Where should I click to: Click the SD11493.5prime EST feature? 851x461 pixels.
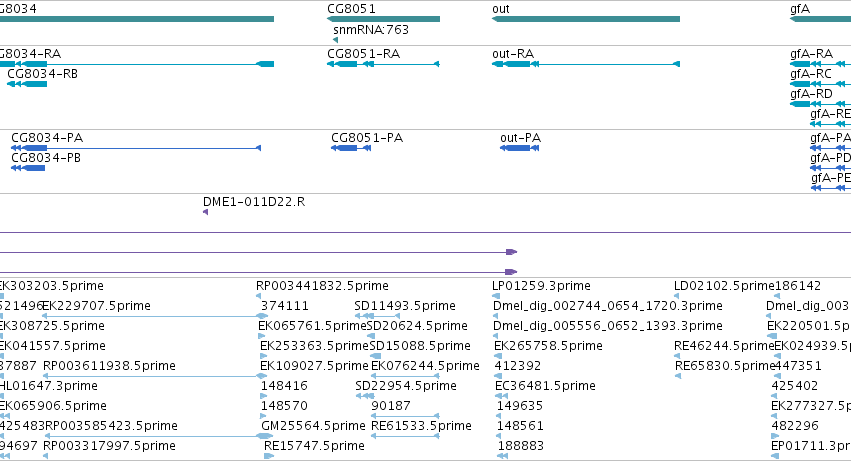point(377,316)
